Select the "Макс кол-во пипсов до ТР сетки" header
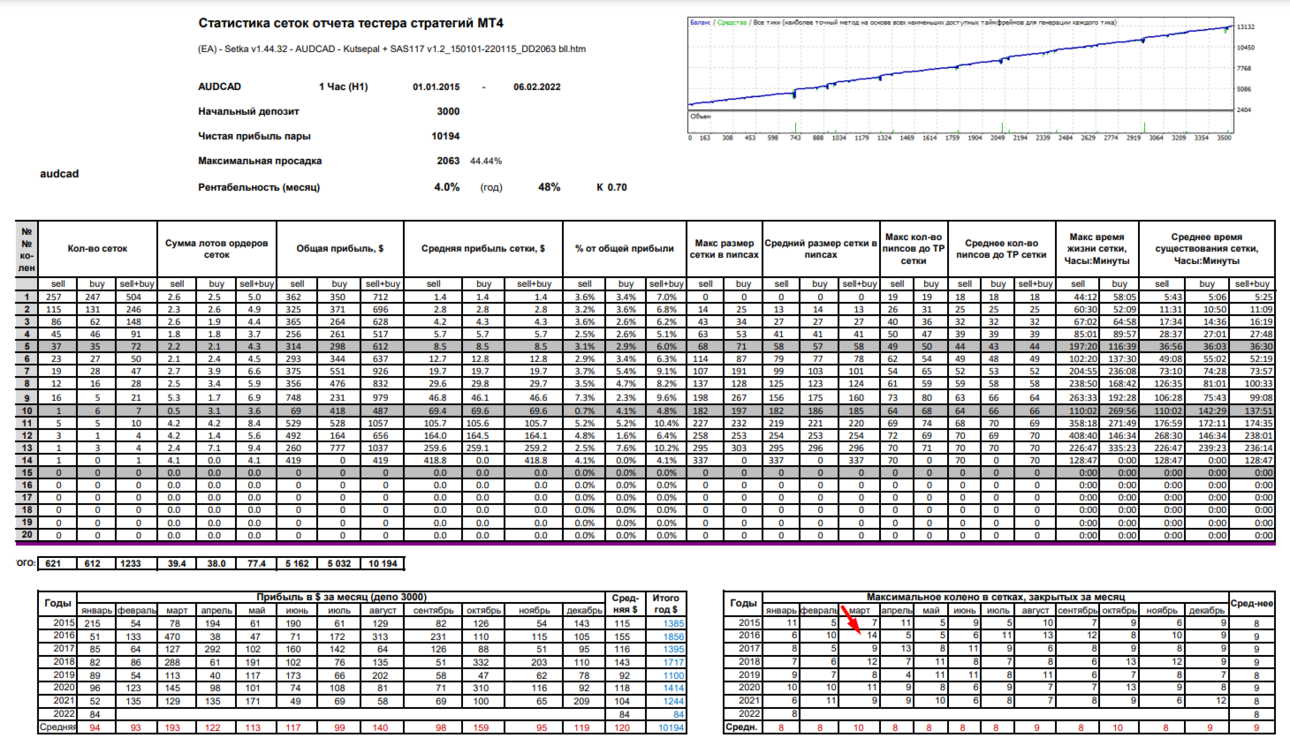 pos(913,248)
